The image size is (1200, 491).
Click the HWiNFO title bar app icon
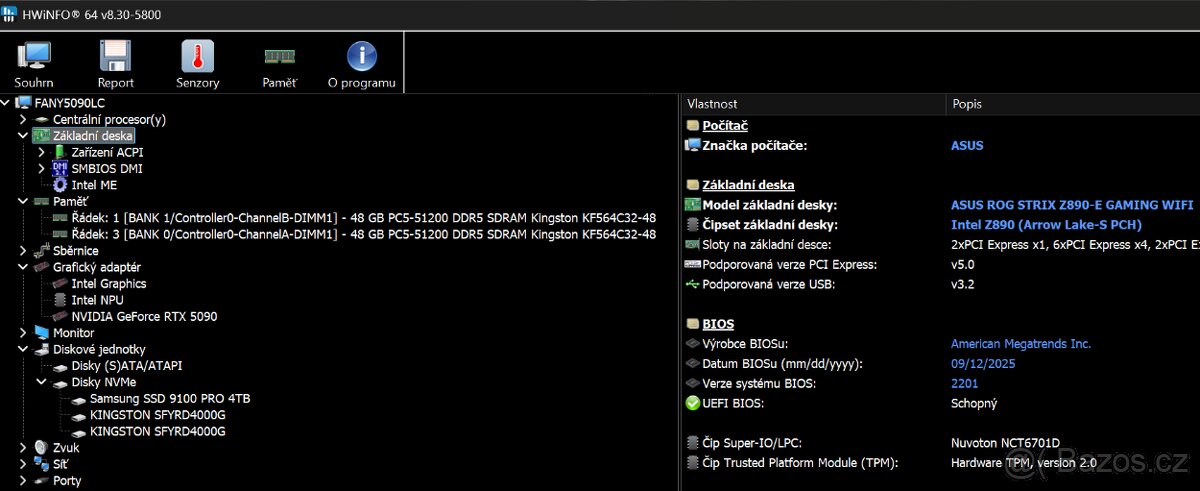point(10,14)
